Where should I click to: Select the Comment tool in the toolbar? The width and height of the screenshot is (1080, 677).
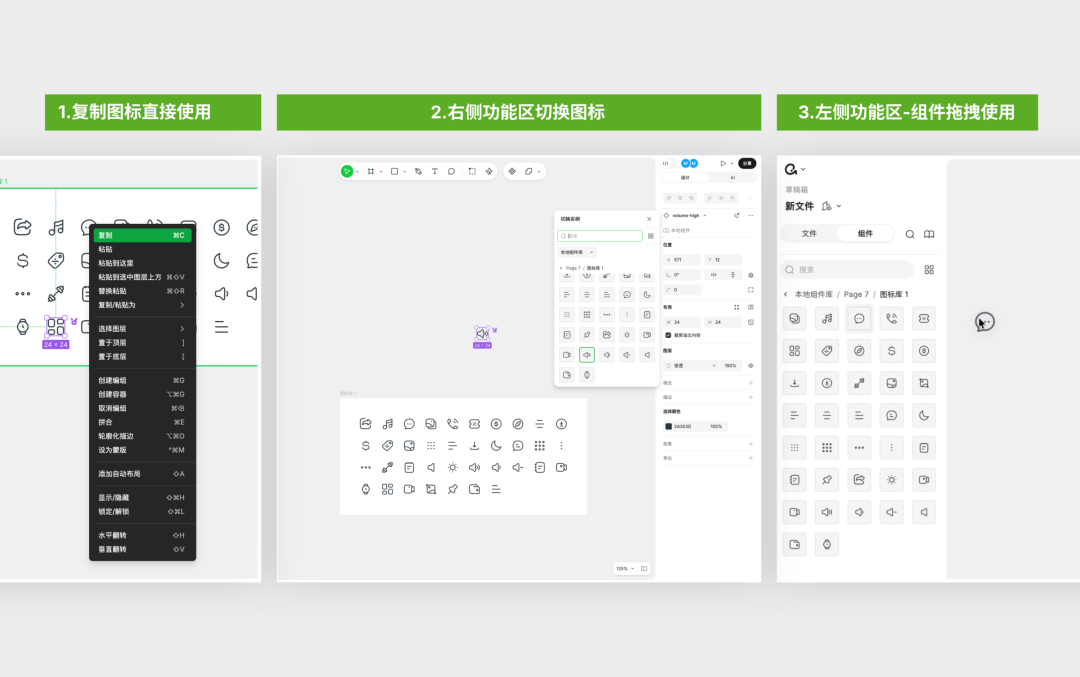pyautogui.click(x=452, y=171)
